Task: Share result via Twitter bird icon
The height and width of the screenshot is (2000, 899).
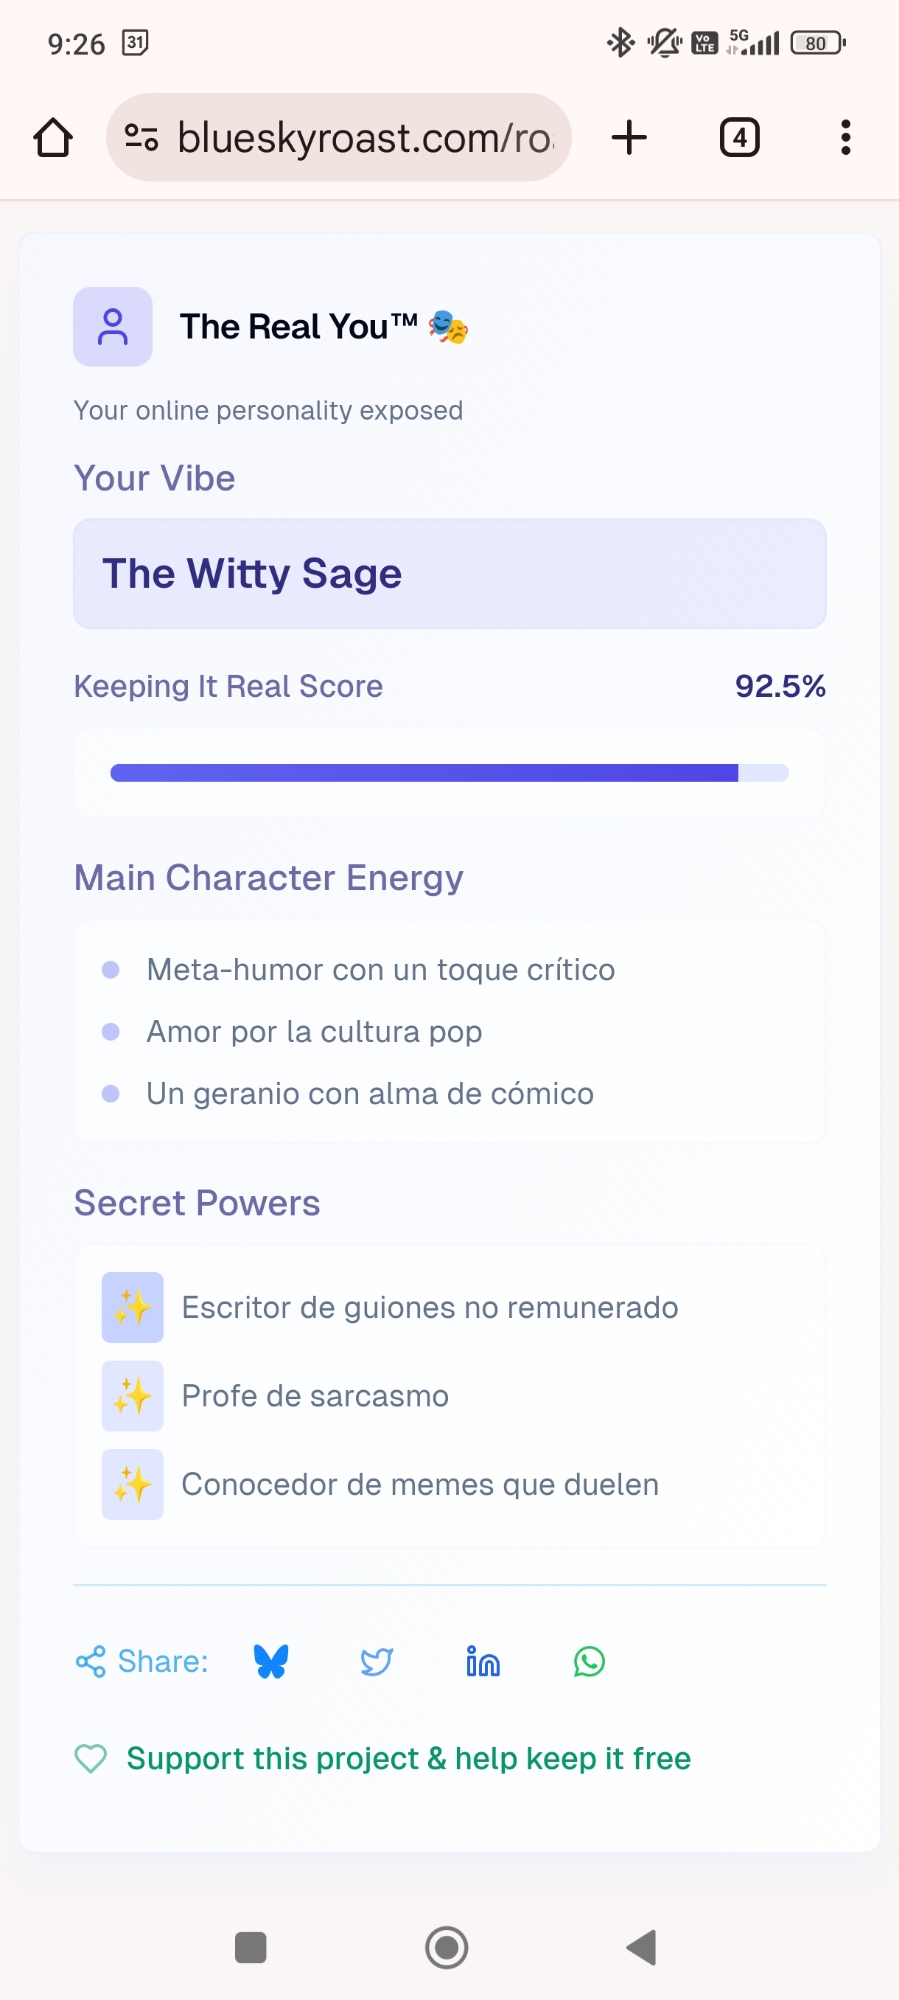Action: coord(377,1661)
